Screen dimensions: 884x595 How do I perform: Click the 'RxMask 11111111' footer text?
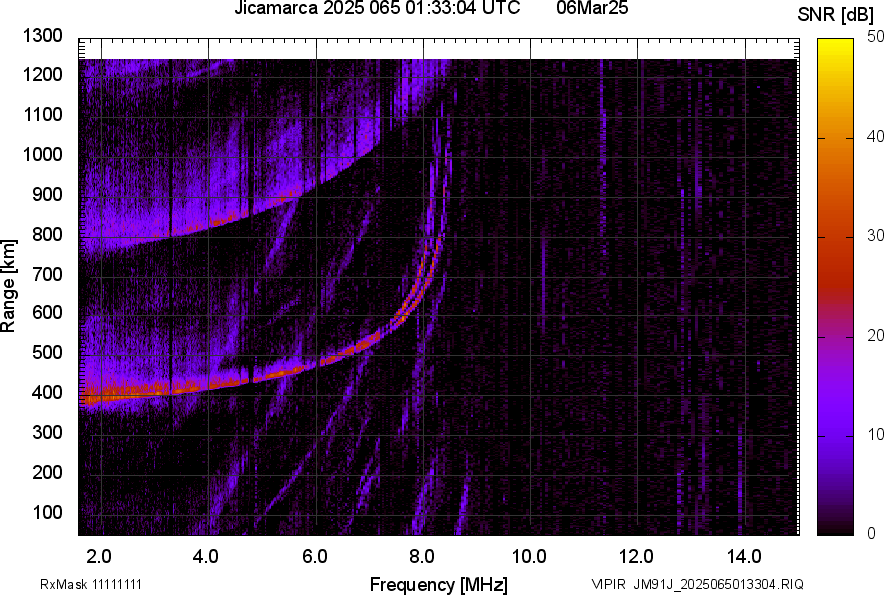(90, 584)
